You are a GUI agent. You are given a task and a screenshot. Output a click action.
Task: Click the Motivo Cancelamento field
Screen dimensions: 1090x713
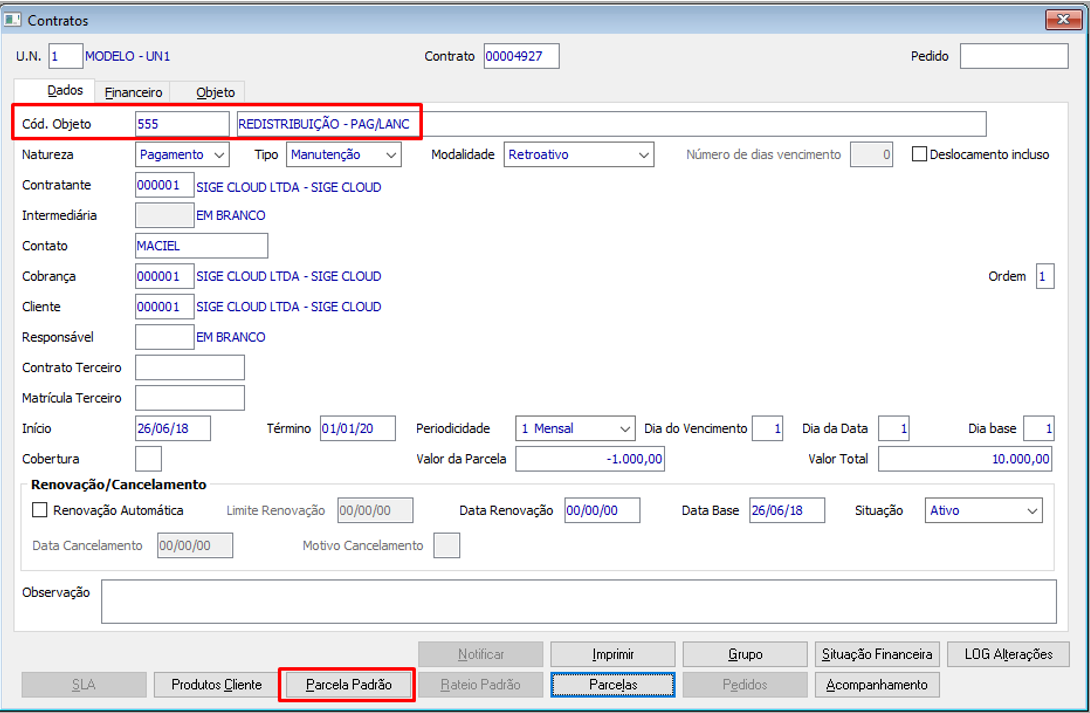(446, 546)
